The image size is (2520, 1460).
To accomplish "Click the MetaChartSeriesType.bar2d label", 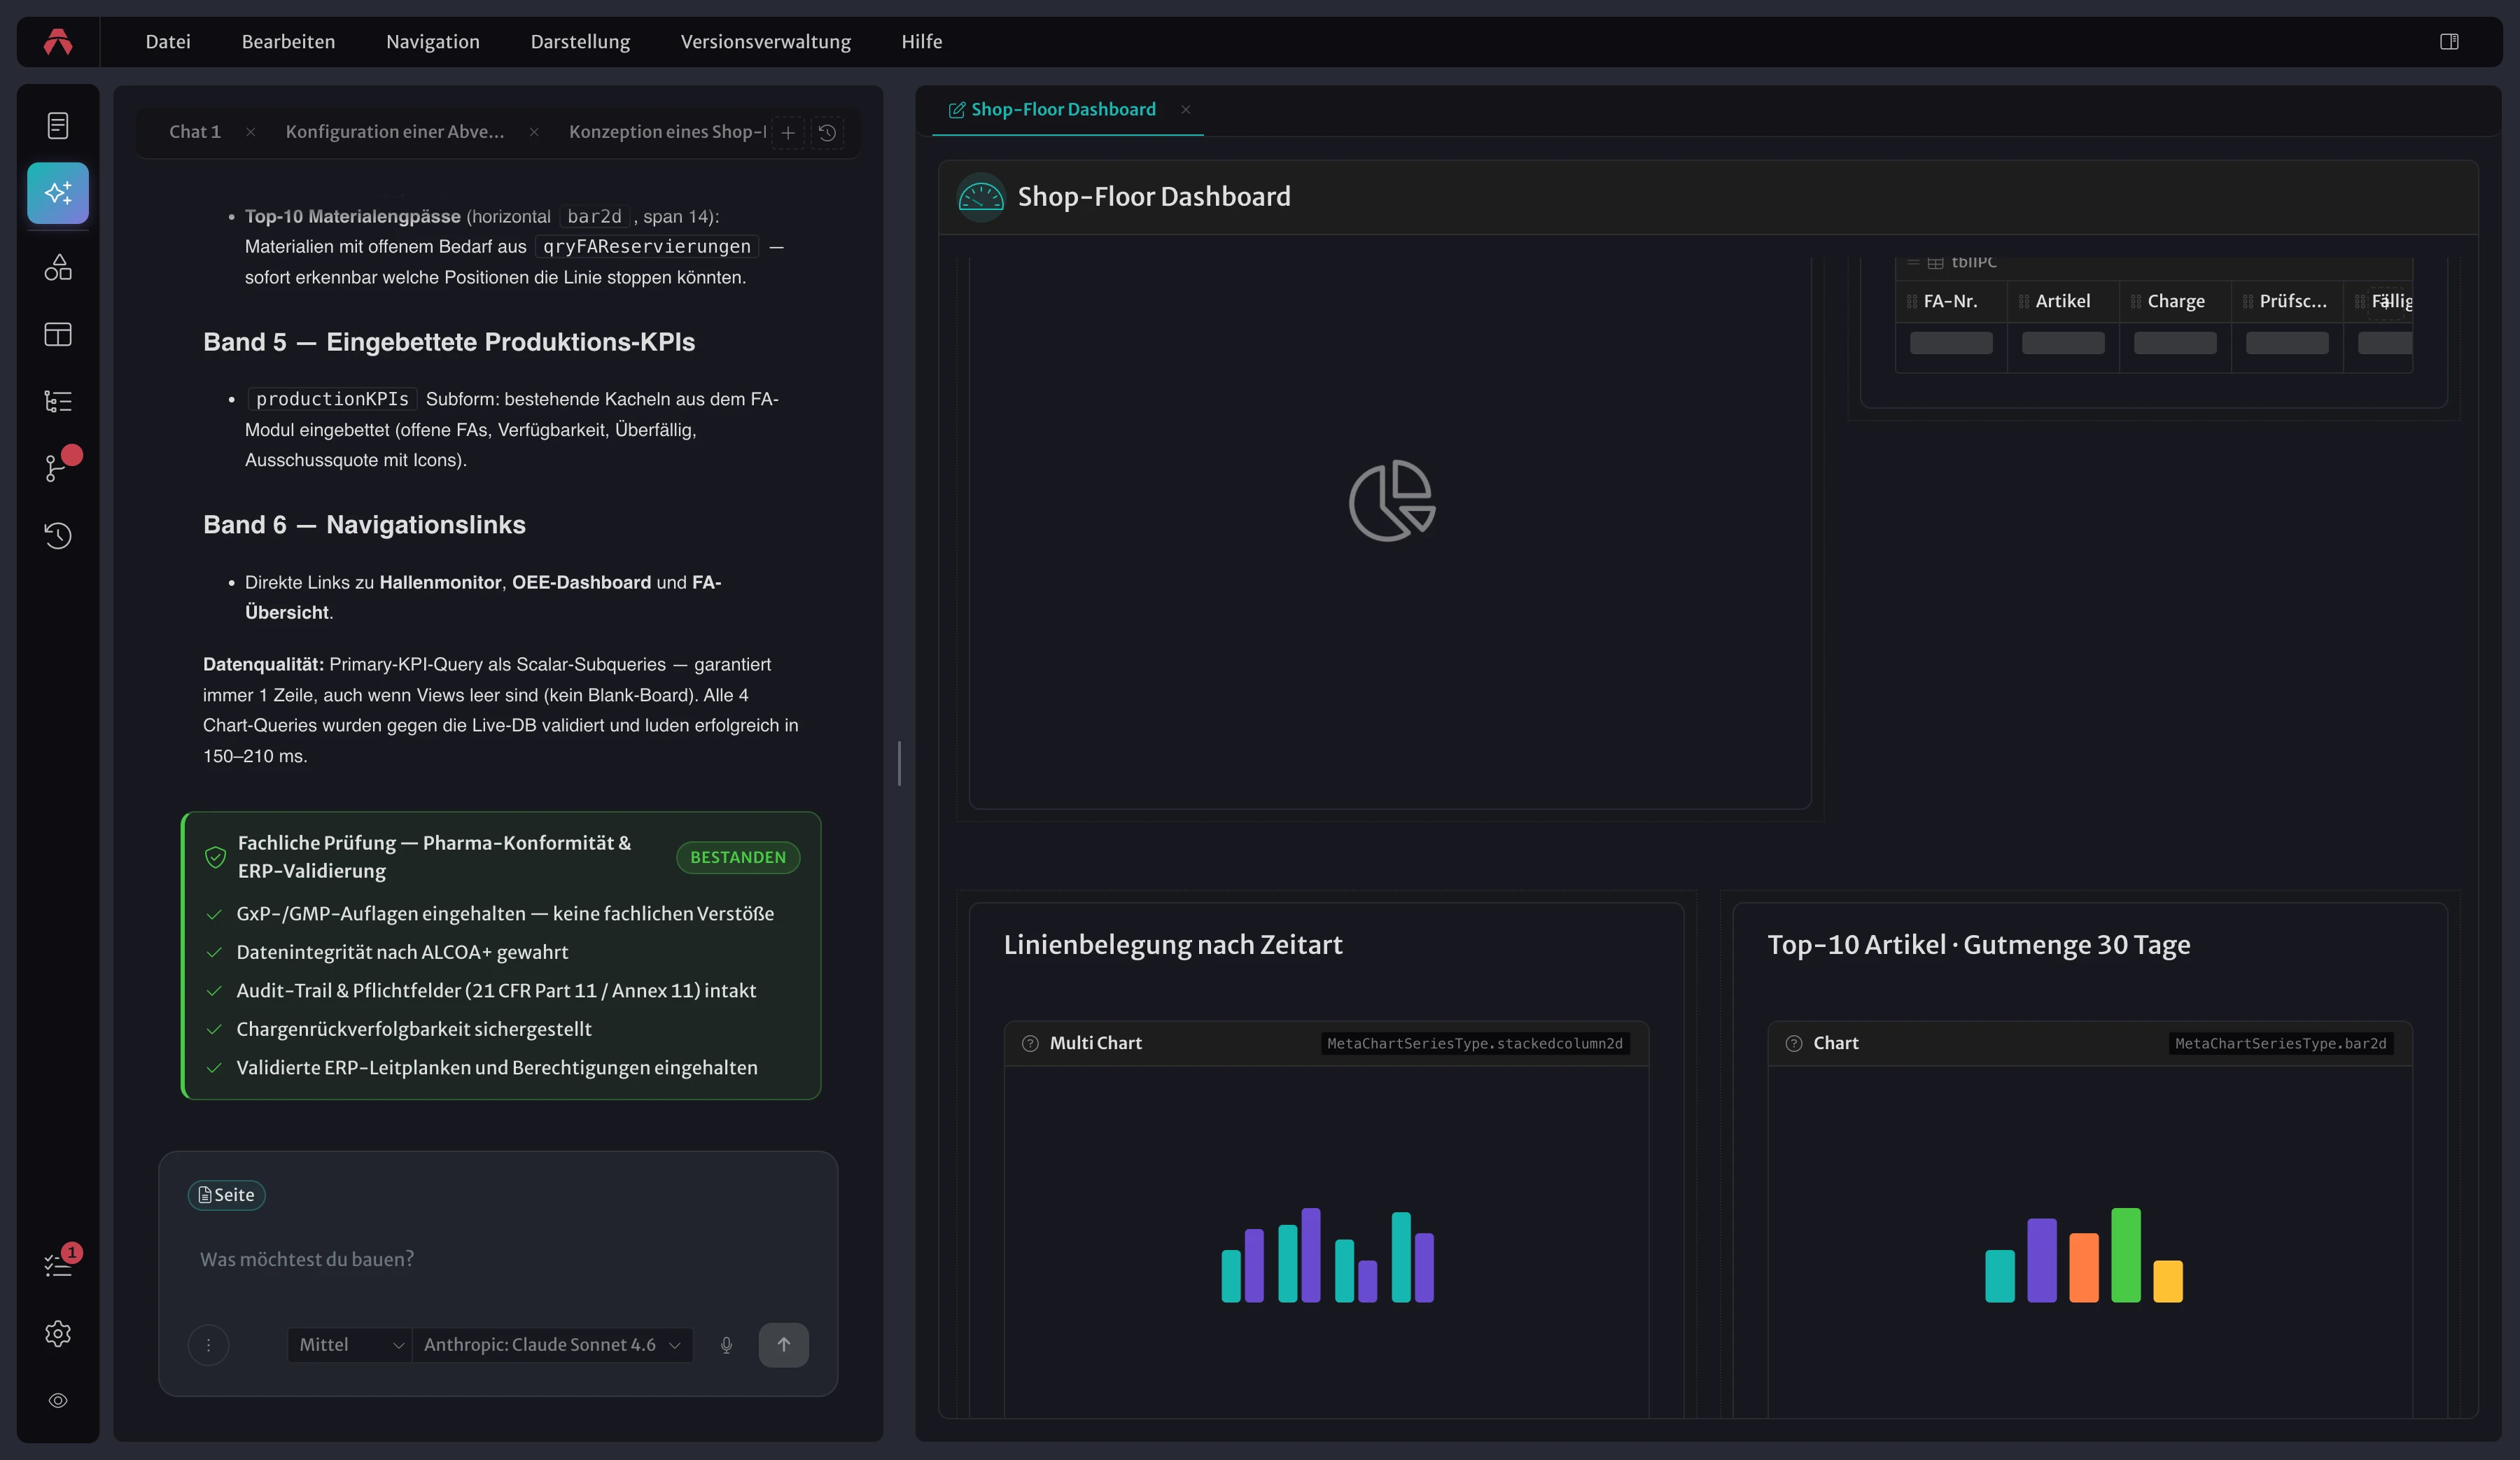I will click(2280, 1043).
